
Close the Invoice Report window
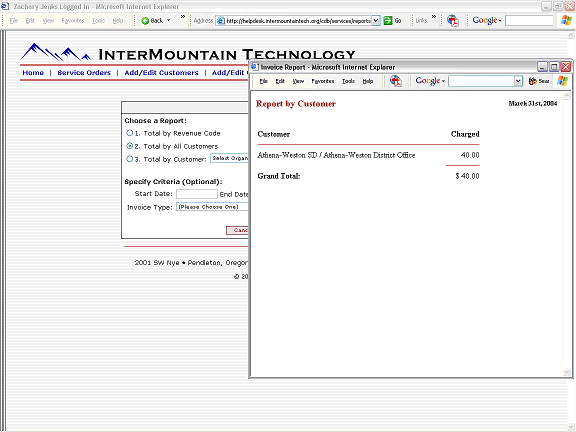point(566,66)
